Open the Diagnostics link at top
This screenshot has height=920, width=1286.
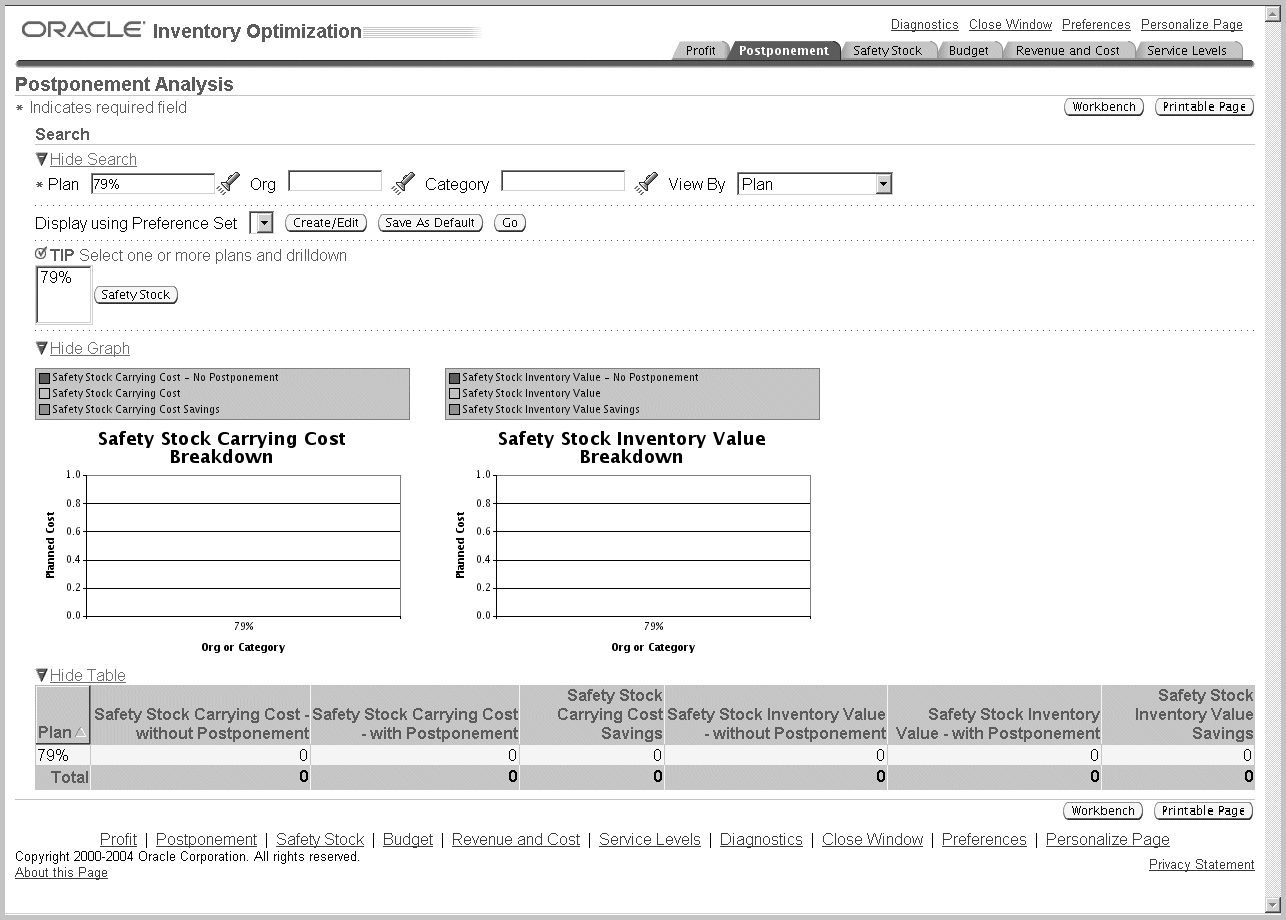tap(925, 25)
